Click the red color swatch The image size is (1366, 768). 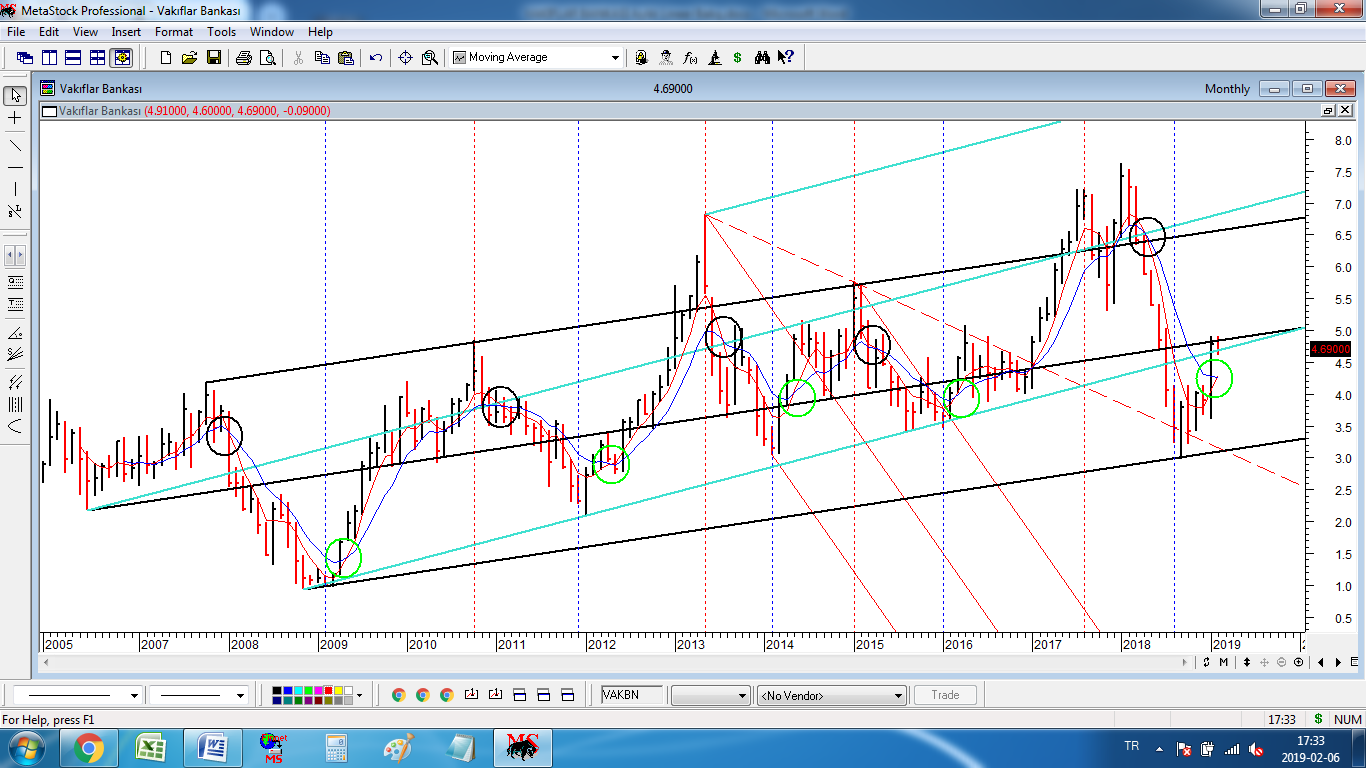point(328,690)
